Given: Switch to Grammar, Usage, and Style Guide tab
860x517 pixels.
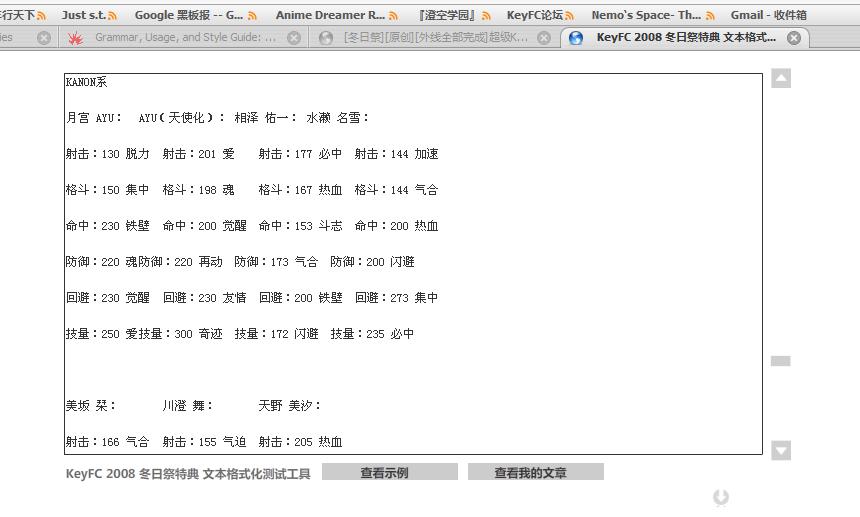Looking at the screenshot, I should (183, 37).
